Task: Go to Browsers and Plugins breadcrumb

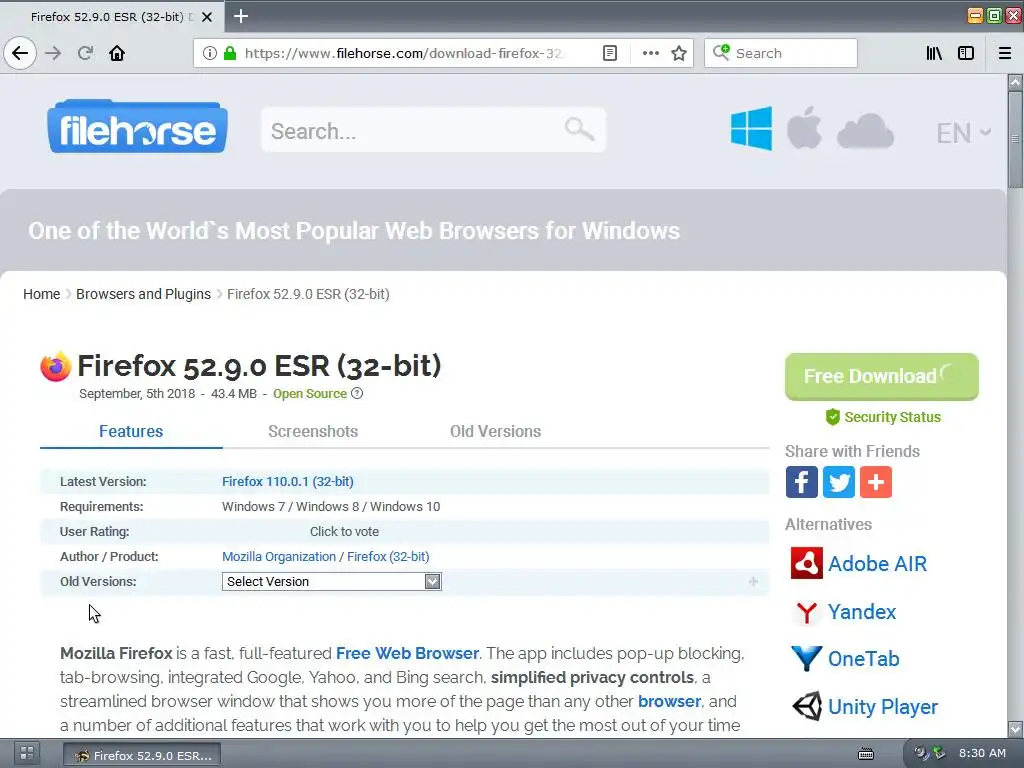Action: [x=143, y=294]
